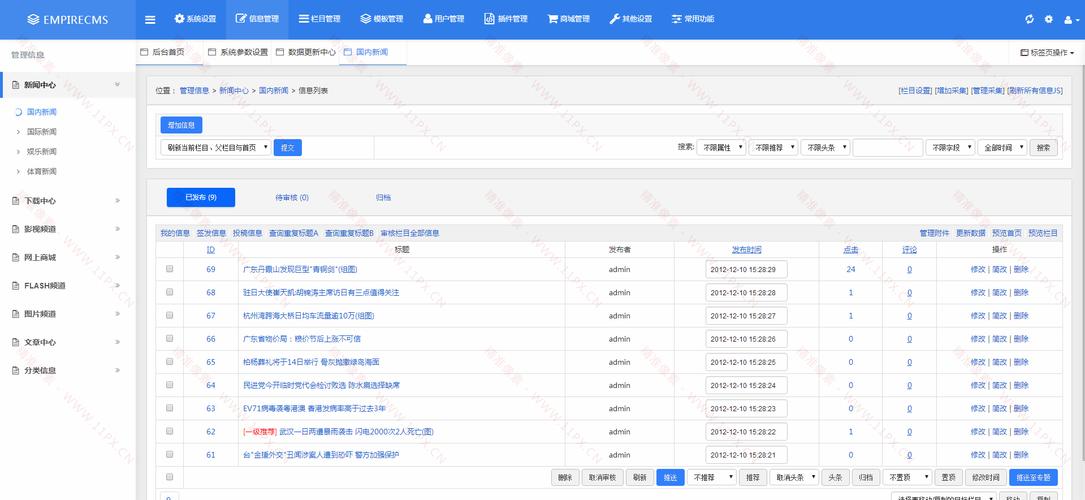Viewport: 1085px width, 500px height.
Task: Open 插件管理 in top navigation
Action: (x=506, y=19)
